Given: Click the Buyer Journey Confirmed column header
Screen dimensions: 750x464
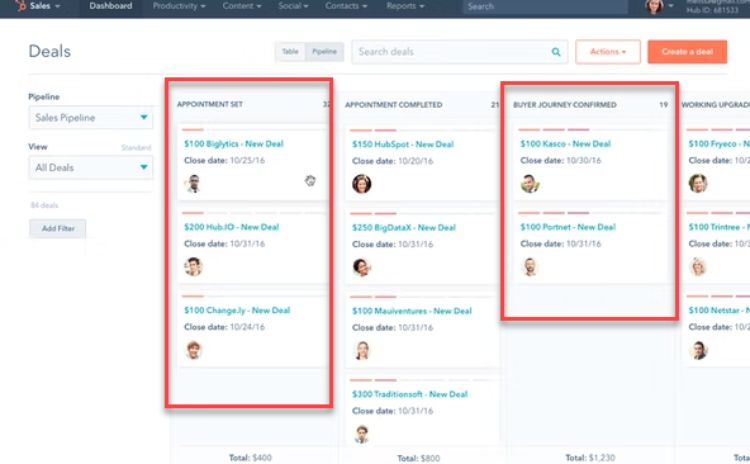Looking at the screenshot, I should [565, 105].
